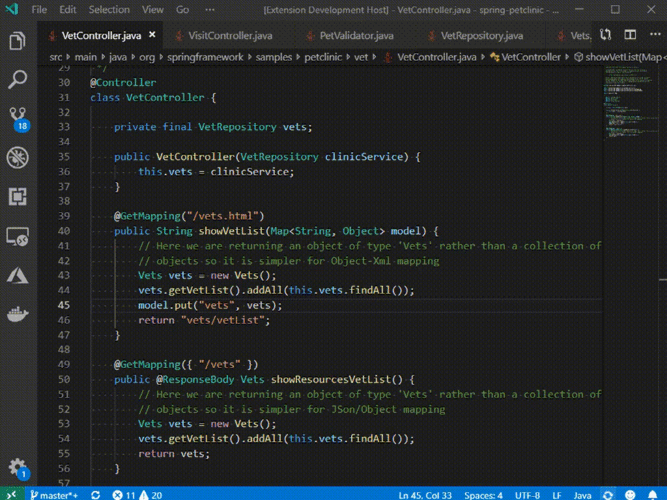Screen dimensions: 667x500
Task: Click the VS Code logo icon
Action: click(11, 9)
